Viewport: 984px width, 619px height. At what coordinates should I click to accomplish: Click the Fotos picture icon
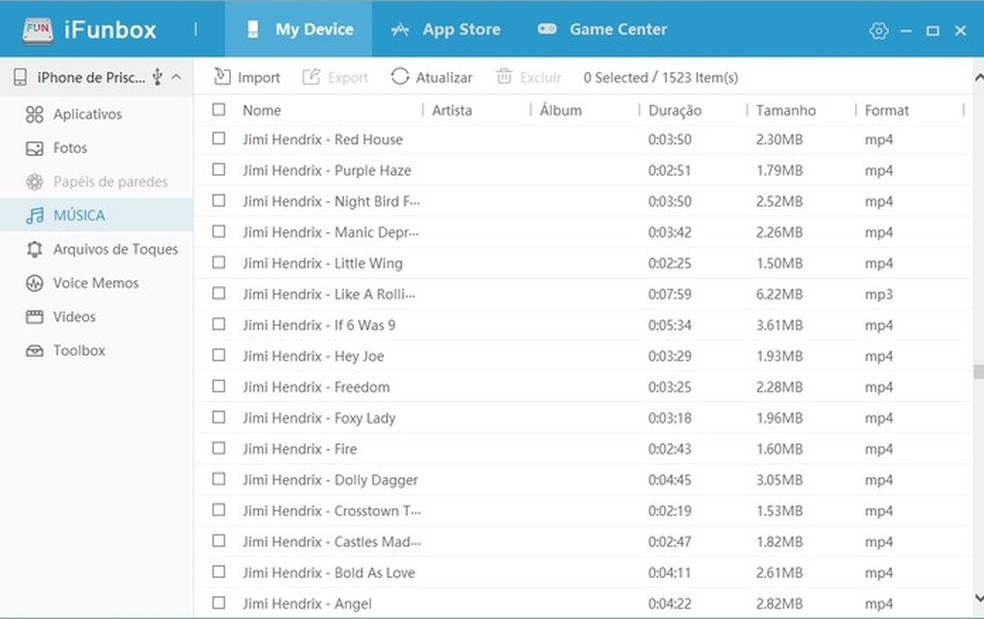point(35,148)
